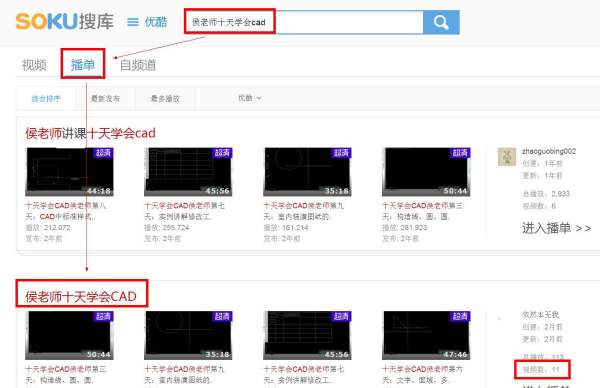Screen dimensions: 600x388
Task: Open the 50:44 thumbnail in first playlist
Action: click(x=426, y=172)
